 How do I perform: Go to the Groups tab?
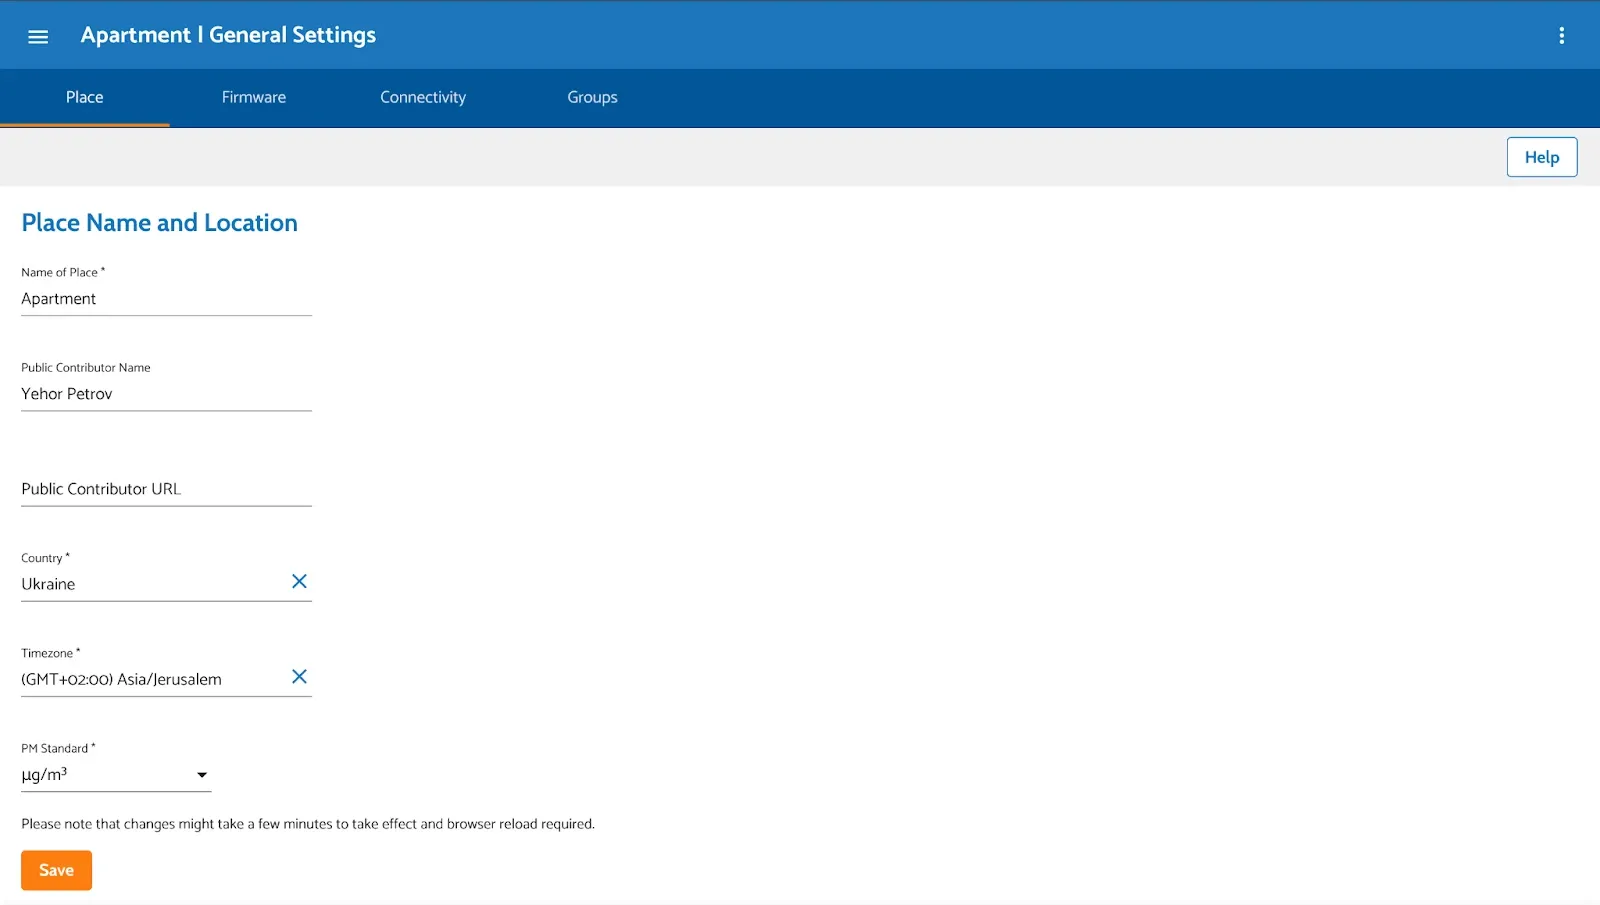coord(592,97)
